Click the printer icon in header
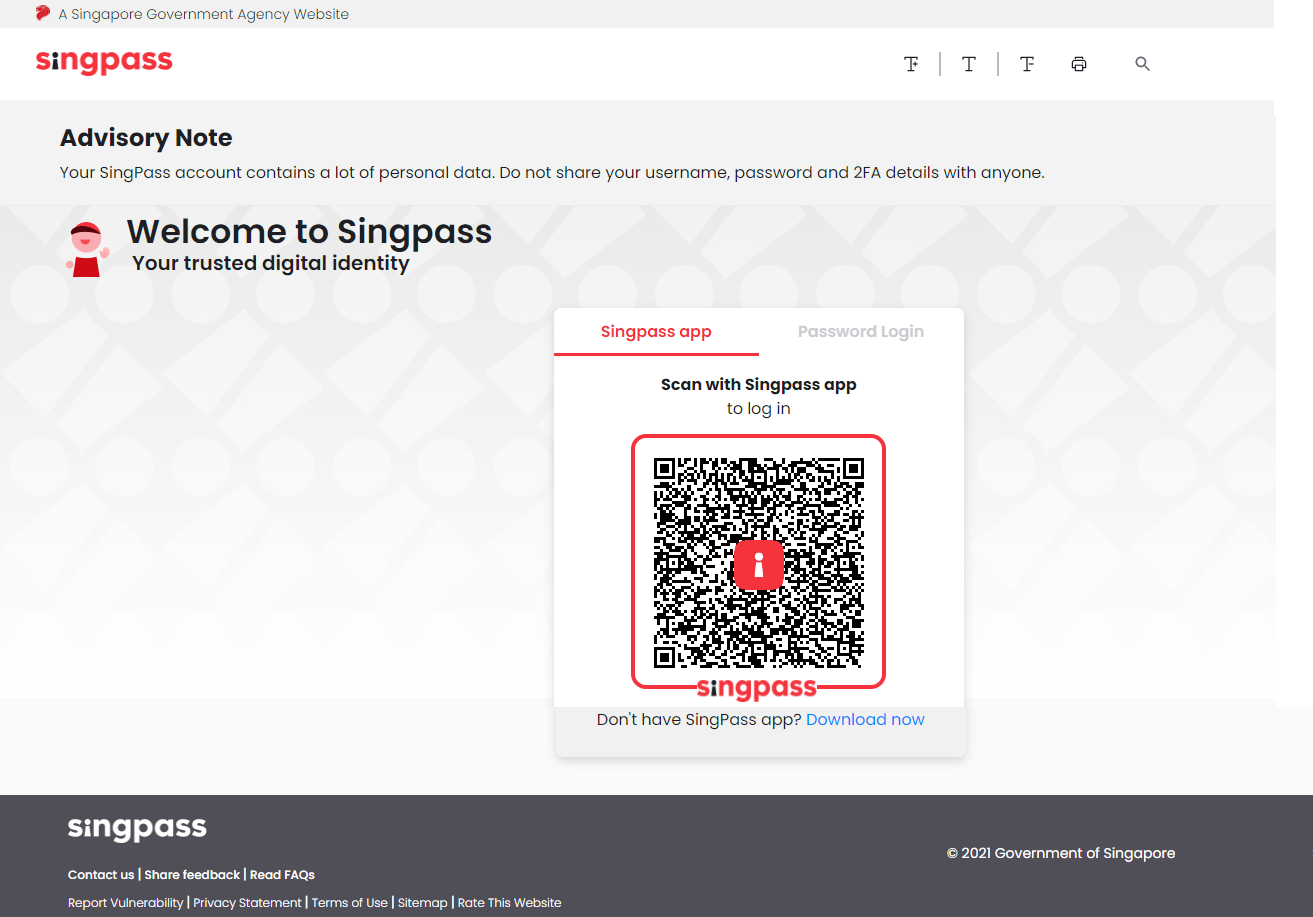 tap(1079, 64)
